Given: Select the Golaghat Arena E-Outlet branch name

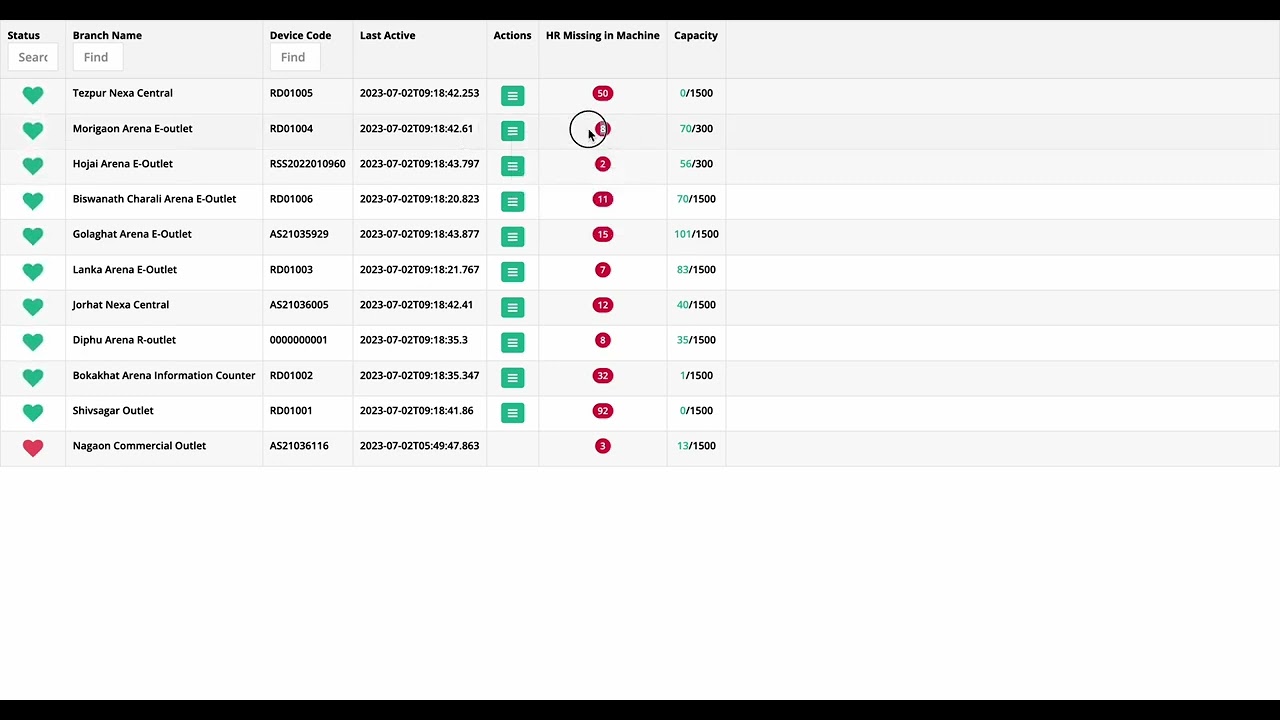Looking at the screenshot, I should (132, 234).
